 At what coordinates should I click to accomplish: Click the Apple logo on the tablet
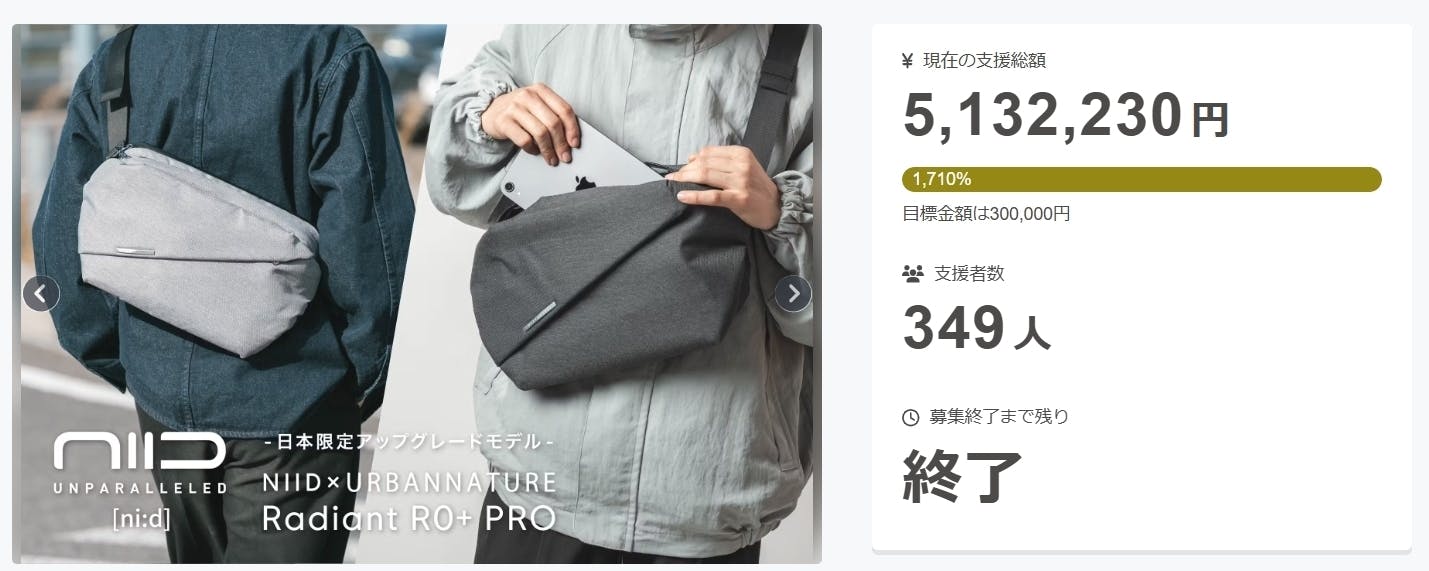point(581,182)
